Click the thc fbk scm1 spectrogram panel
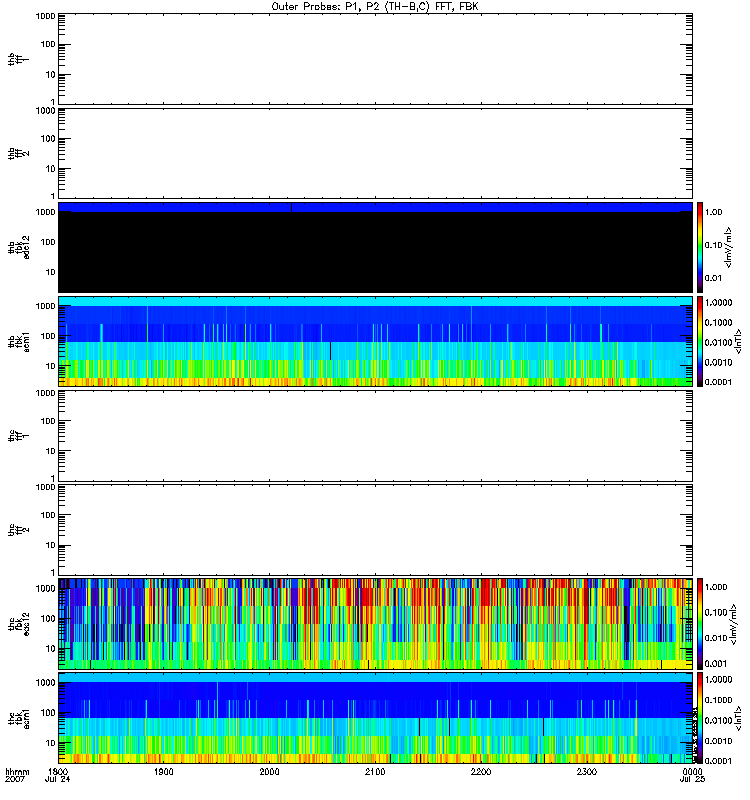This screenshot has width=750, height=800. pos(375,717)
